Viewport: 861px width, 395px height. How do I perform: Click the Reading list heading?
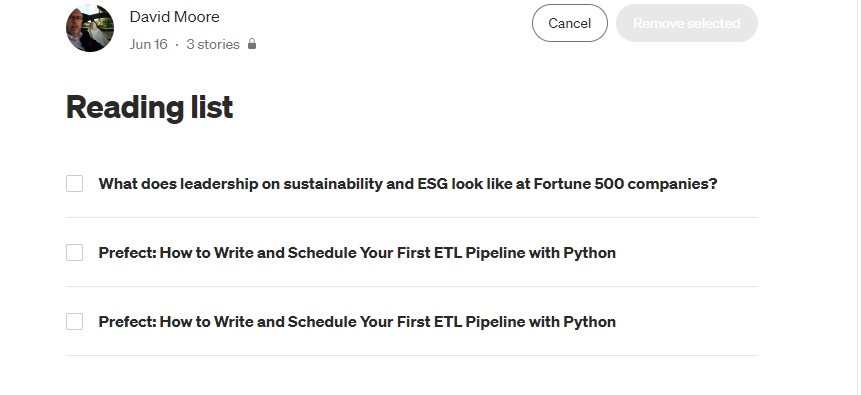point(149,107)
